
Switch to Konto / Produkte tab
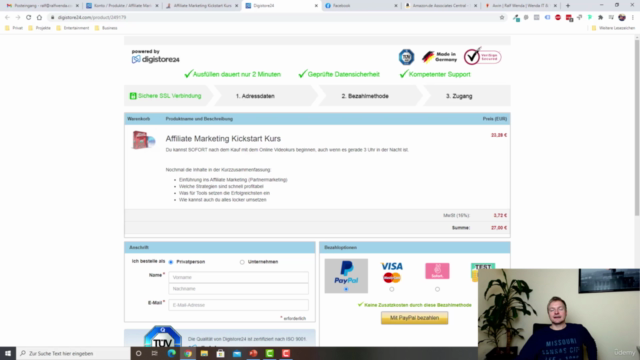[122, 6]
